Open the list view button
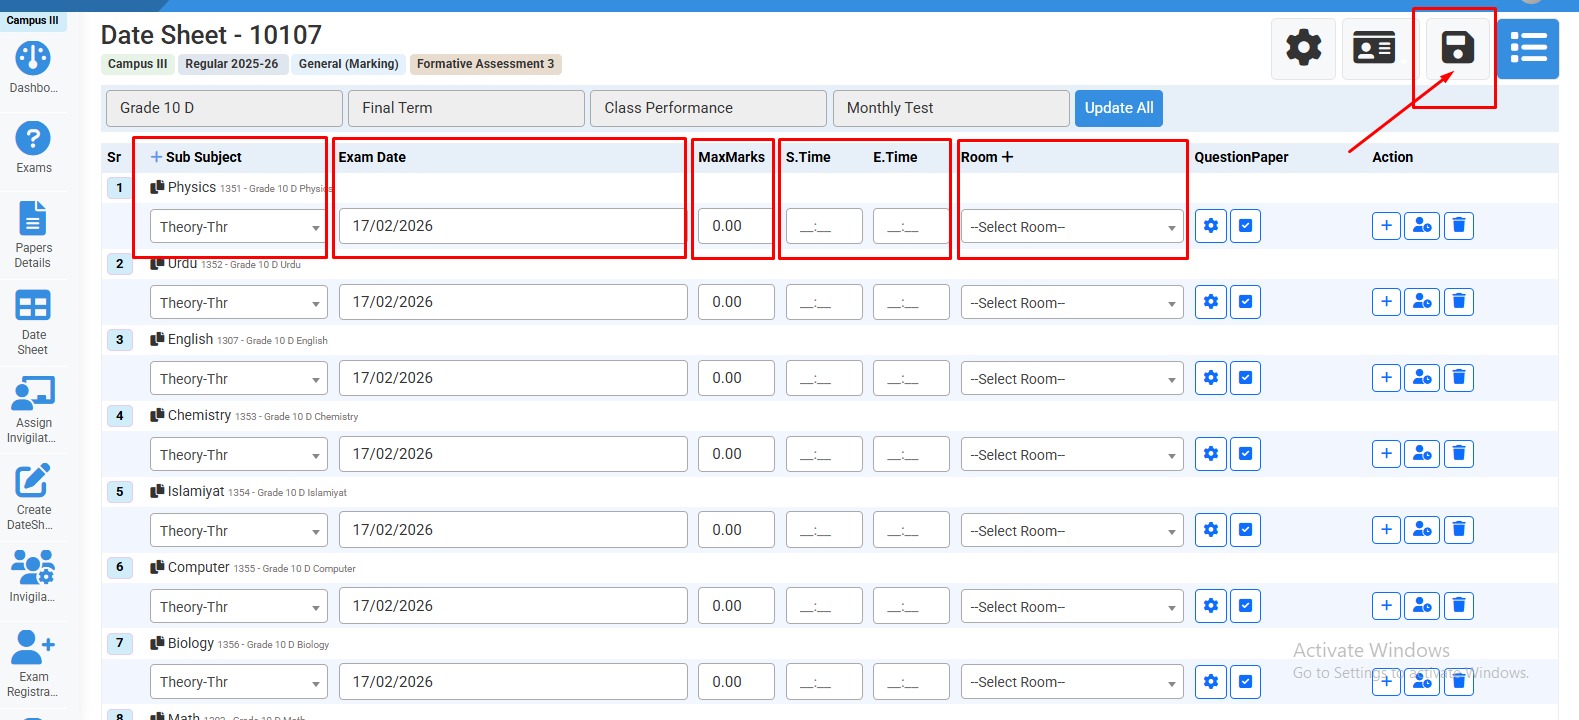1579x720 pixels. (x=1528, y=48)
